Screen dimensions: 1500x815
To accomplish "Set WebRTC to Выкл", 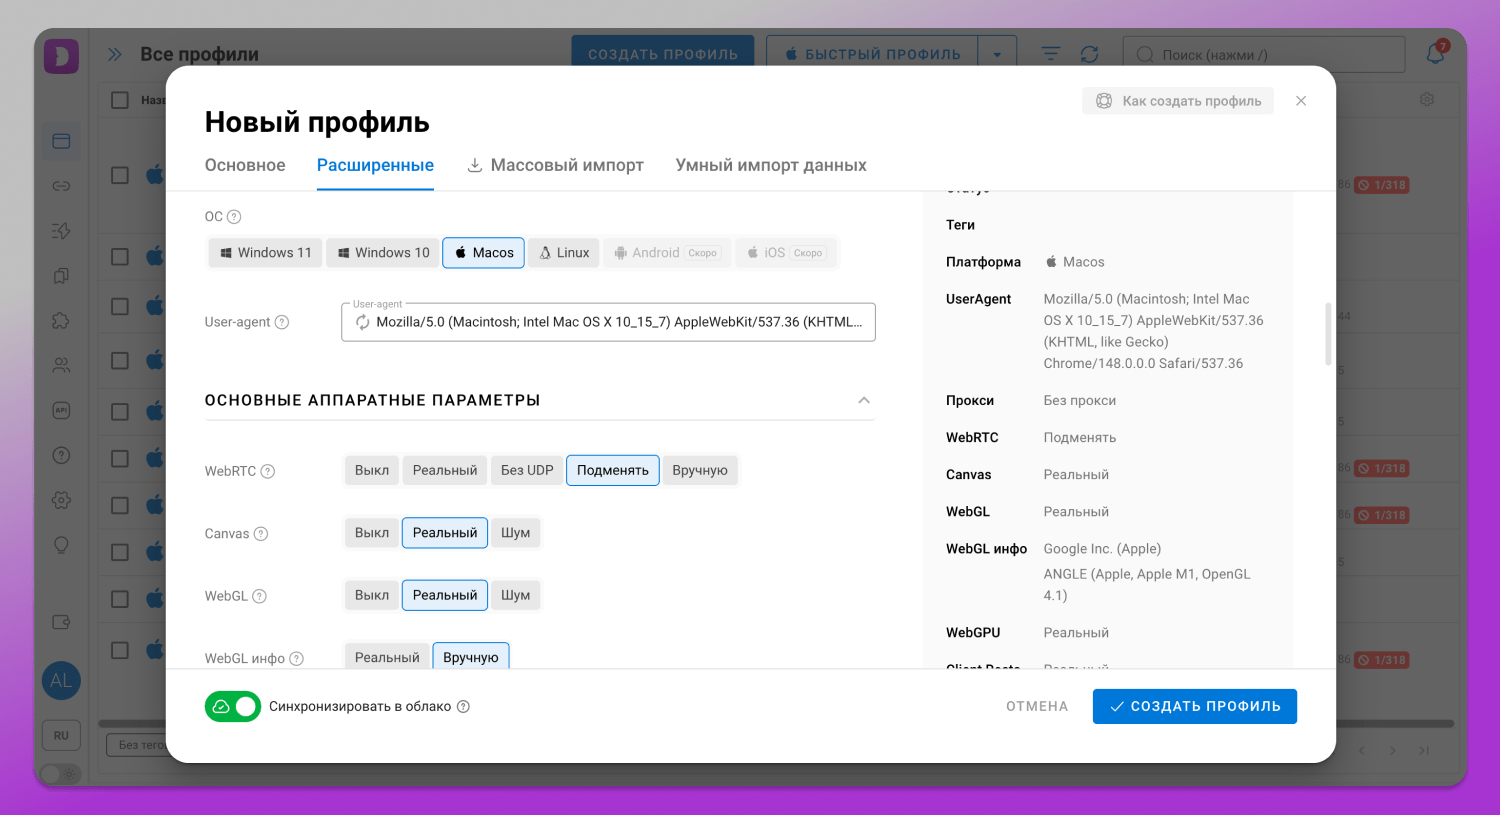I will [372, 470].
